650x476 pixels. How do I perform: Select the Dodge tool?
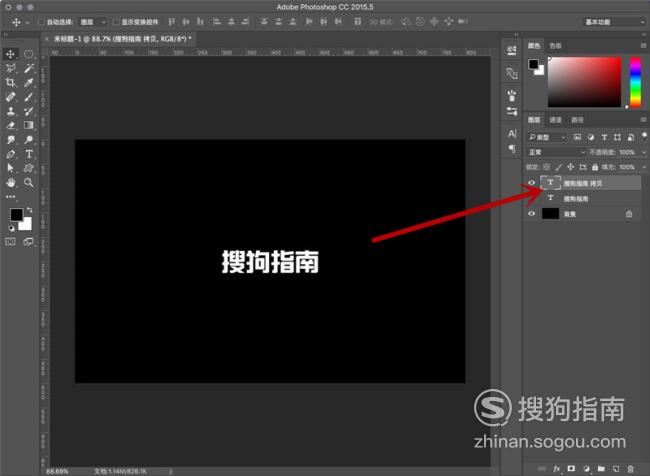click(29, 140)
